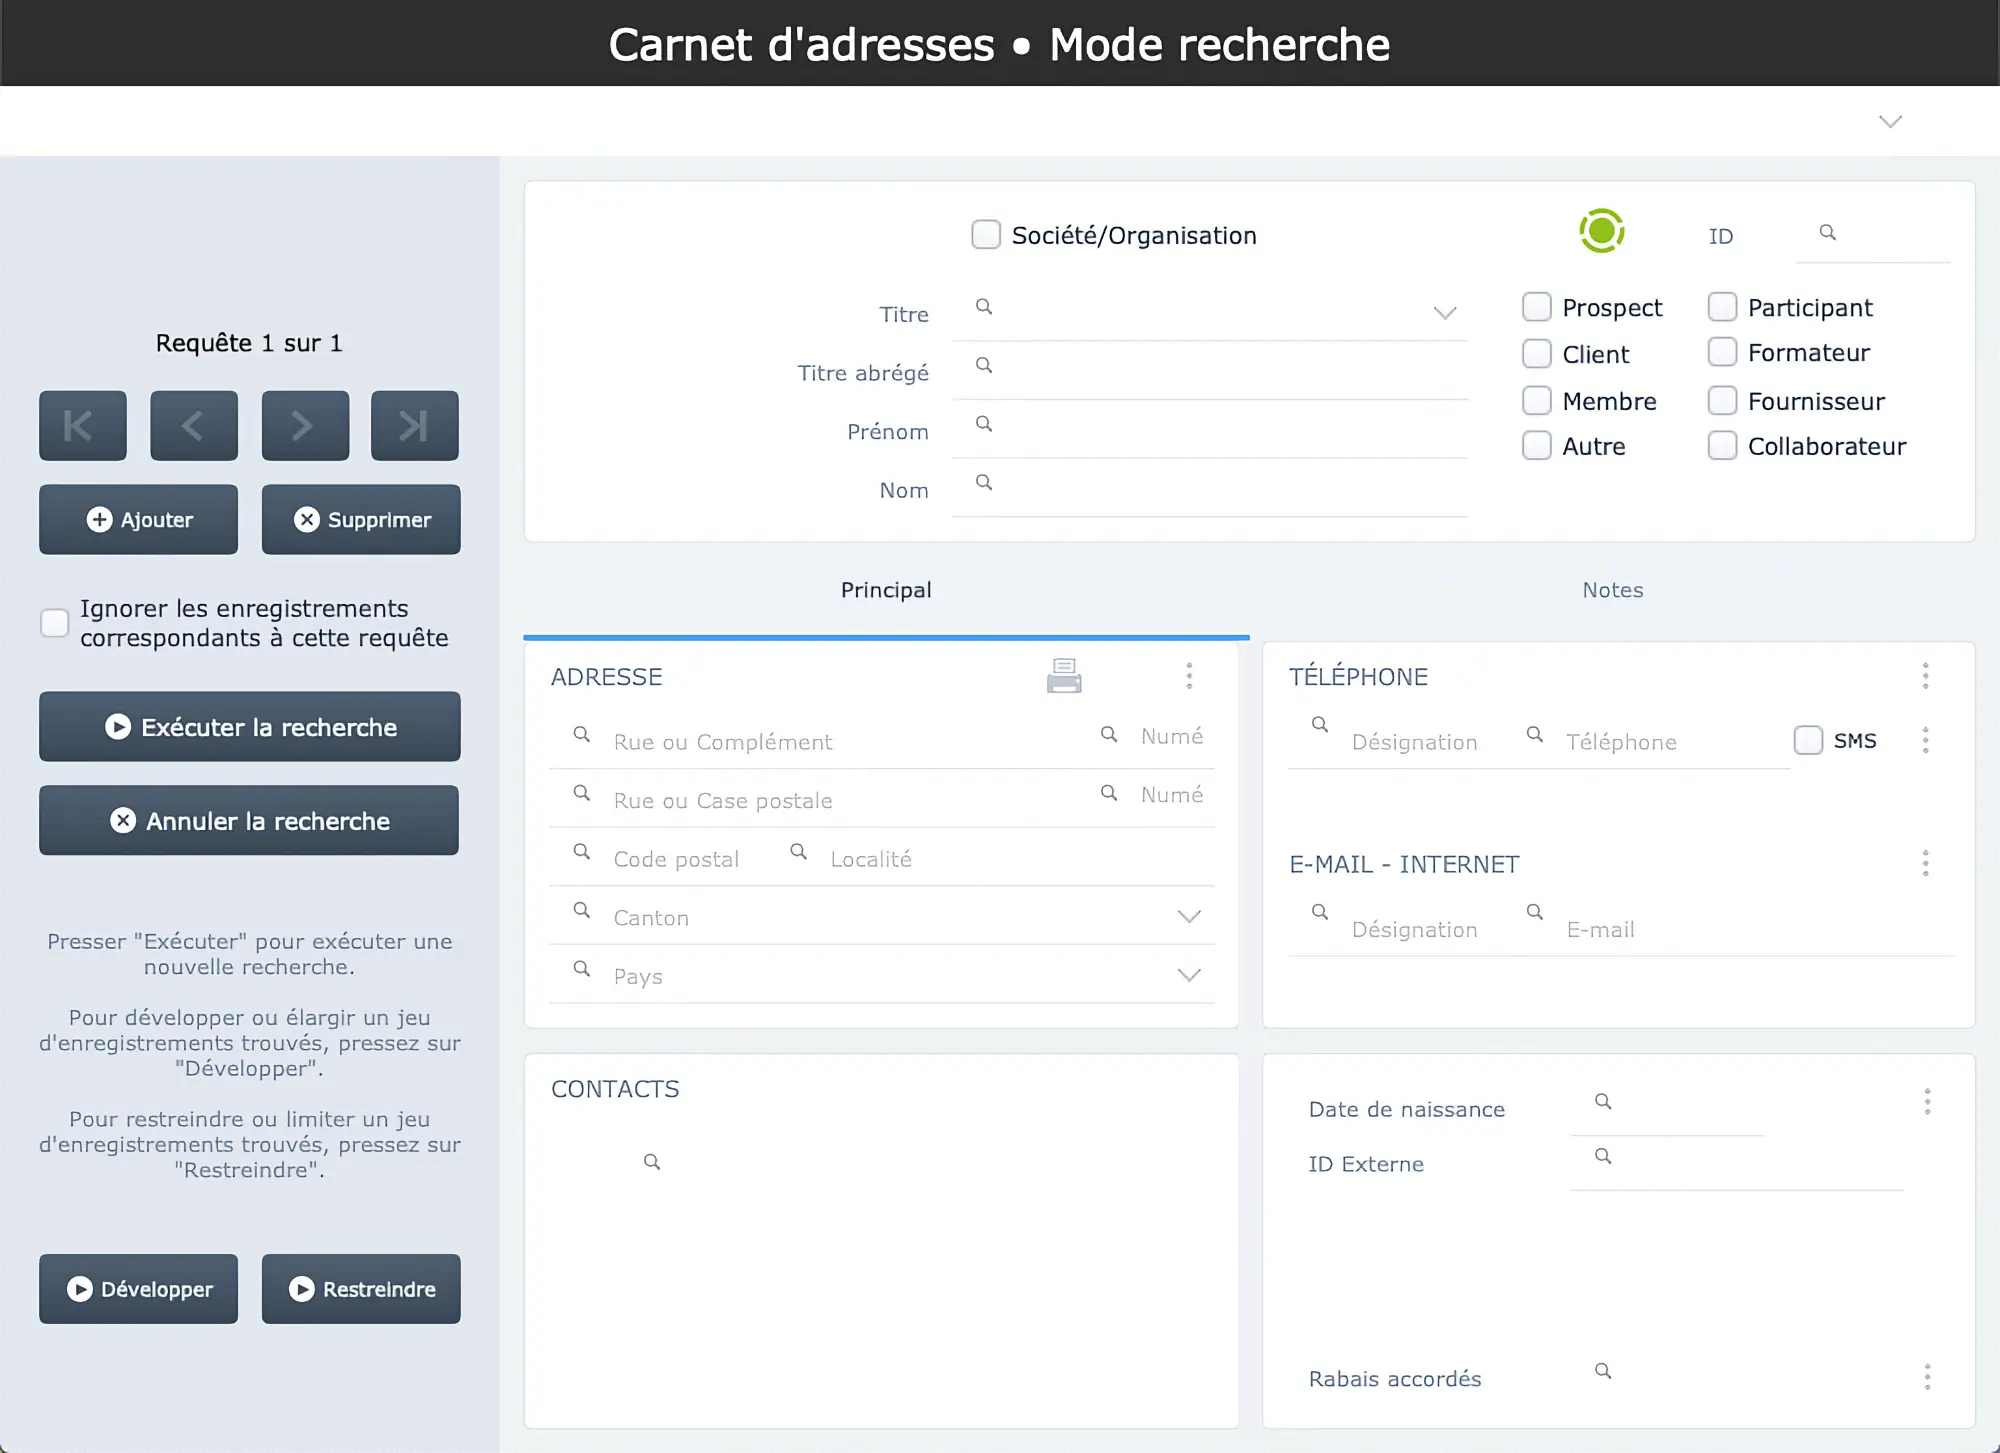Click the Contacts section search icon
This screenshot has height=1453, width=2000.
pyautogui.click(x=651, y=1161)
